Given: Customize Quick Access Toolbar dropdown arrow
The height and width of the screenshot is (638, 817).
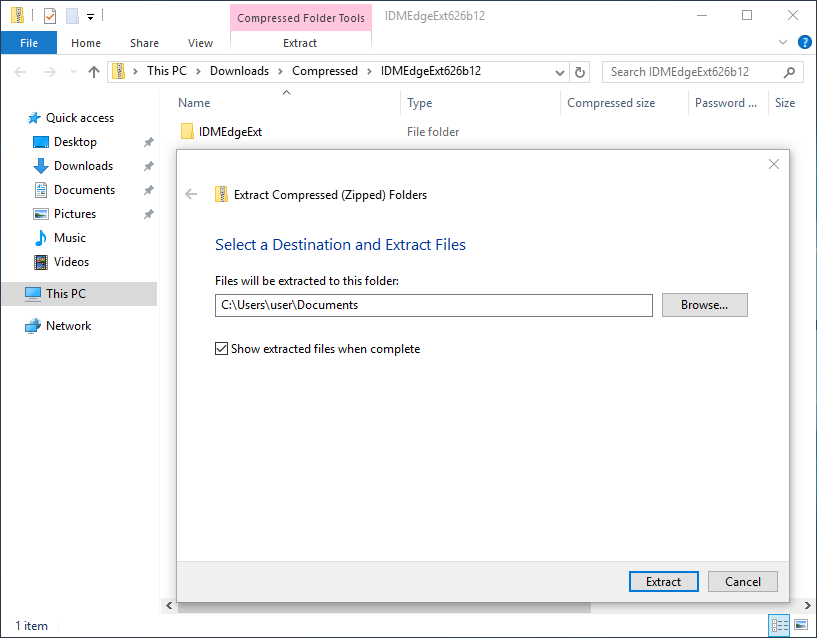Looking at the screenshot, I should click(x=90, y=15).
